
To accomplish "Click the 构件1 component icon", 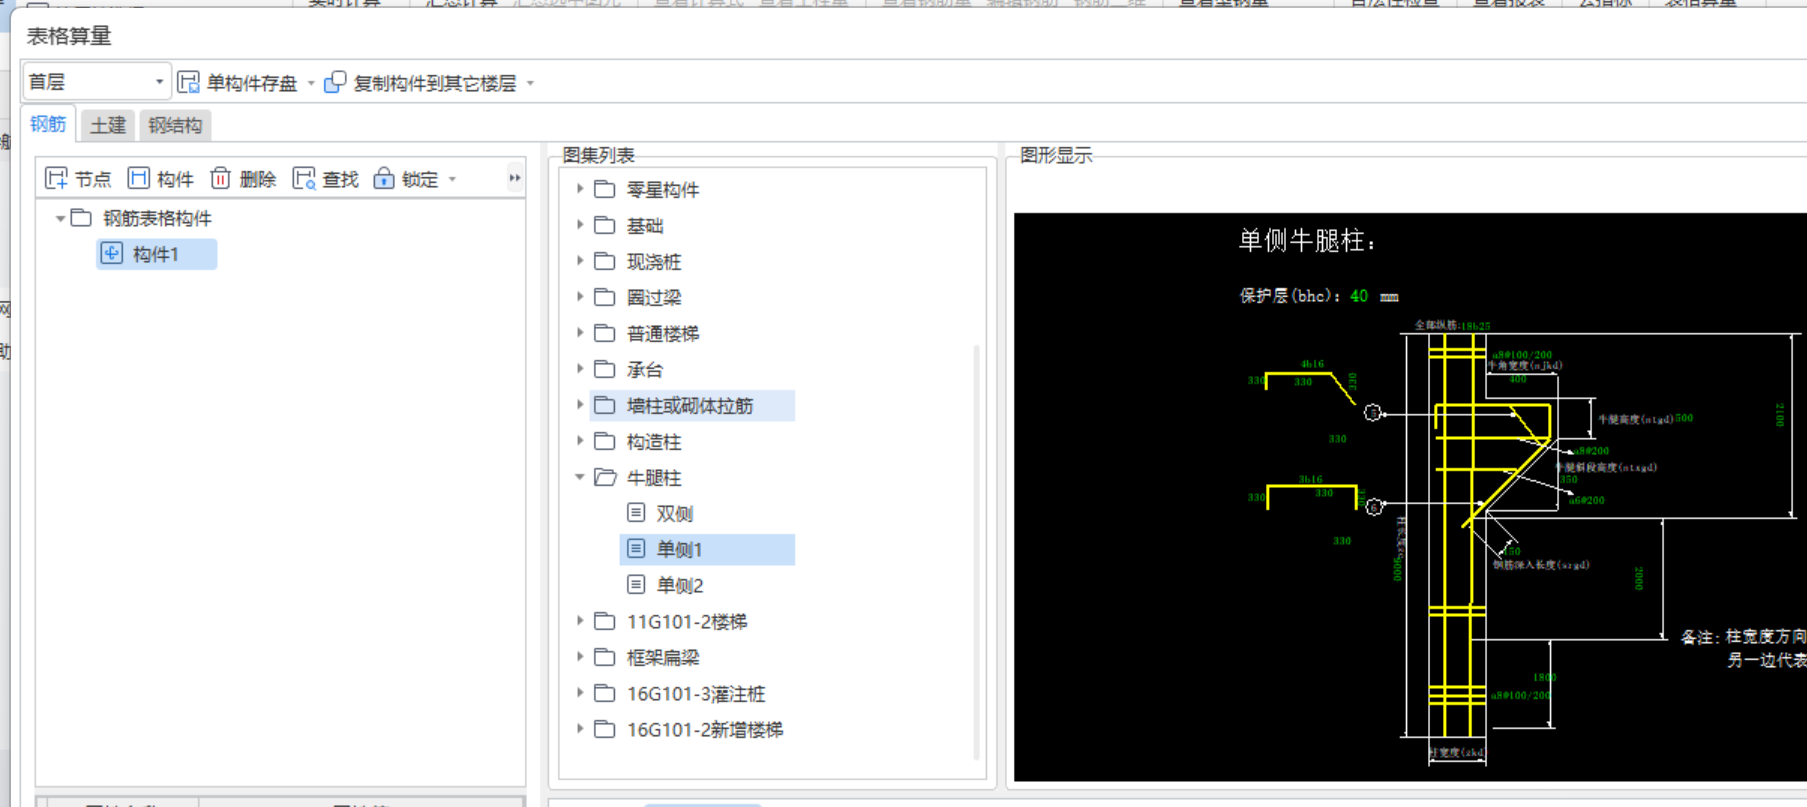I will [x=112, y=254].
